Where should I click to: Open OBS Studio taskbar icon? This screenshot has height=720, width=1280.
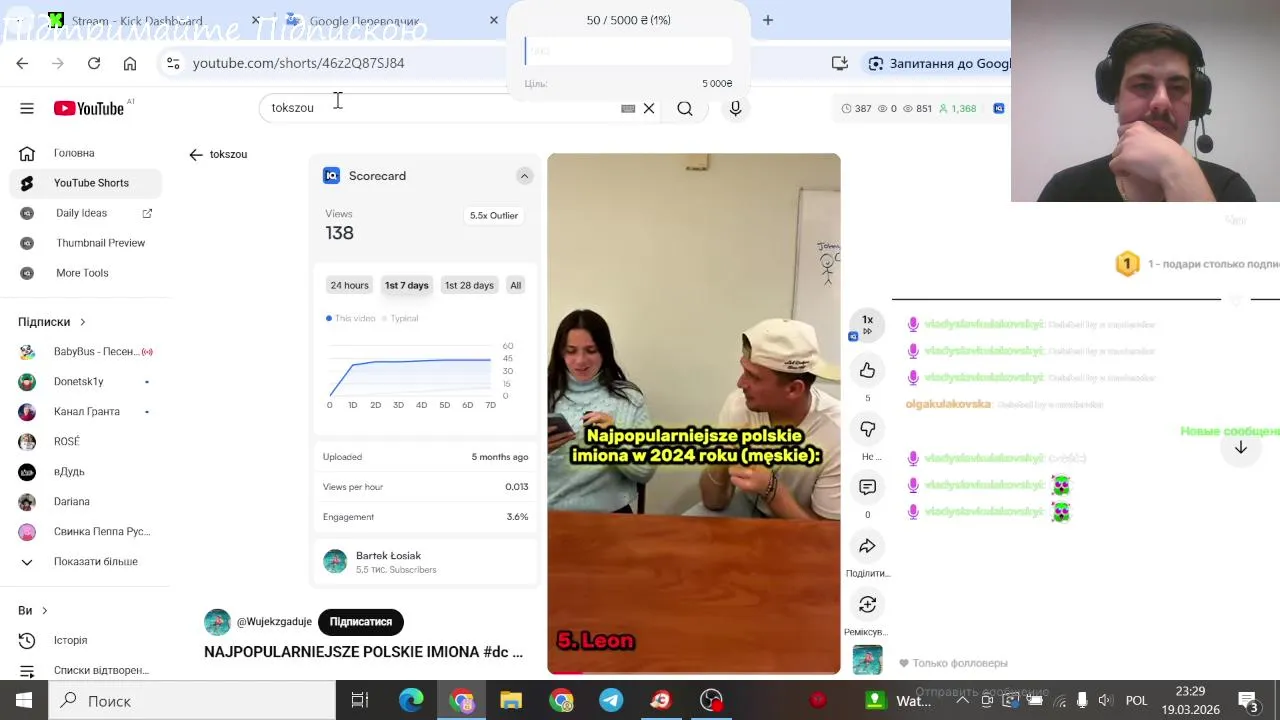711,700
